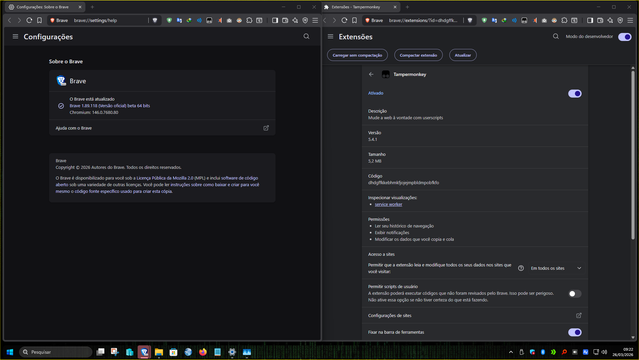The height and width of the screenshot is (360, 639).
Task: Reload the Configurações window page
Action: pyautogui.click(x=29, y=20)
